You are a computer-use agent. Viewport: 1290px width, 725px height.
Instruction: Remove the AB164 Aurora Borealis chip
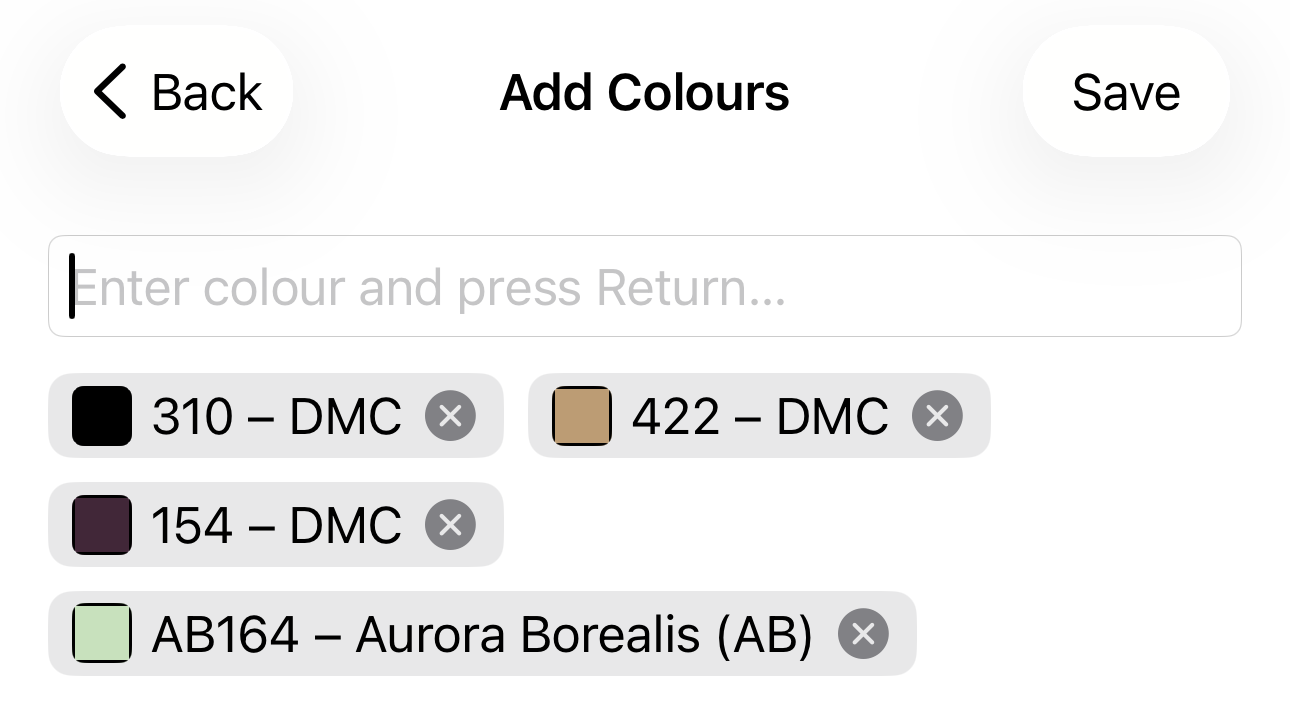863,634
